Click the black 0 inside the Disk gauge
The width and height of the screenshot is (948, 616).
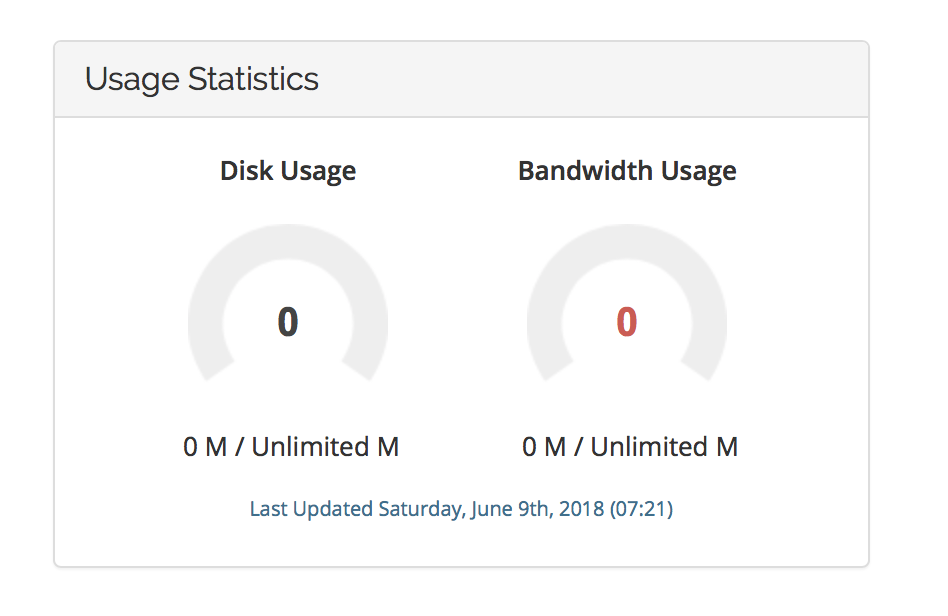click(288, 322)
